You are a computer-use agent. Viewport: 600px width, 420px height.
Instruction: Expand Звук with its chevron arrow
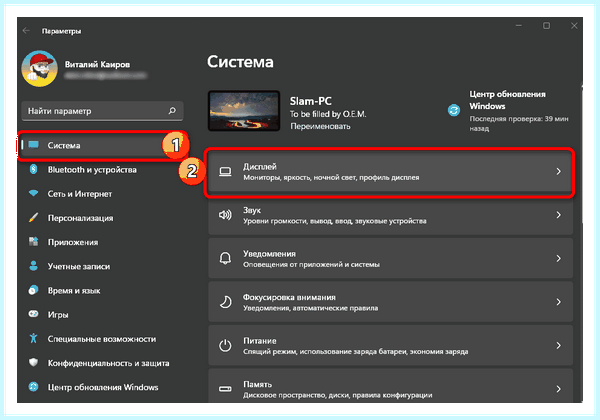click(x=559, y=215)
